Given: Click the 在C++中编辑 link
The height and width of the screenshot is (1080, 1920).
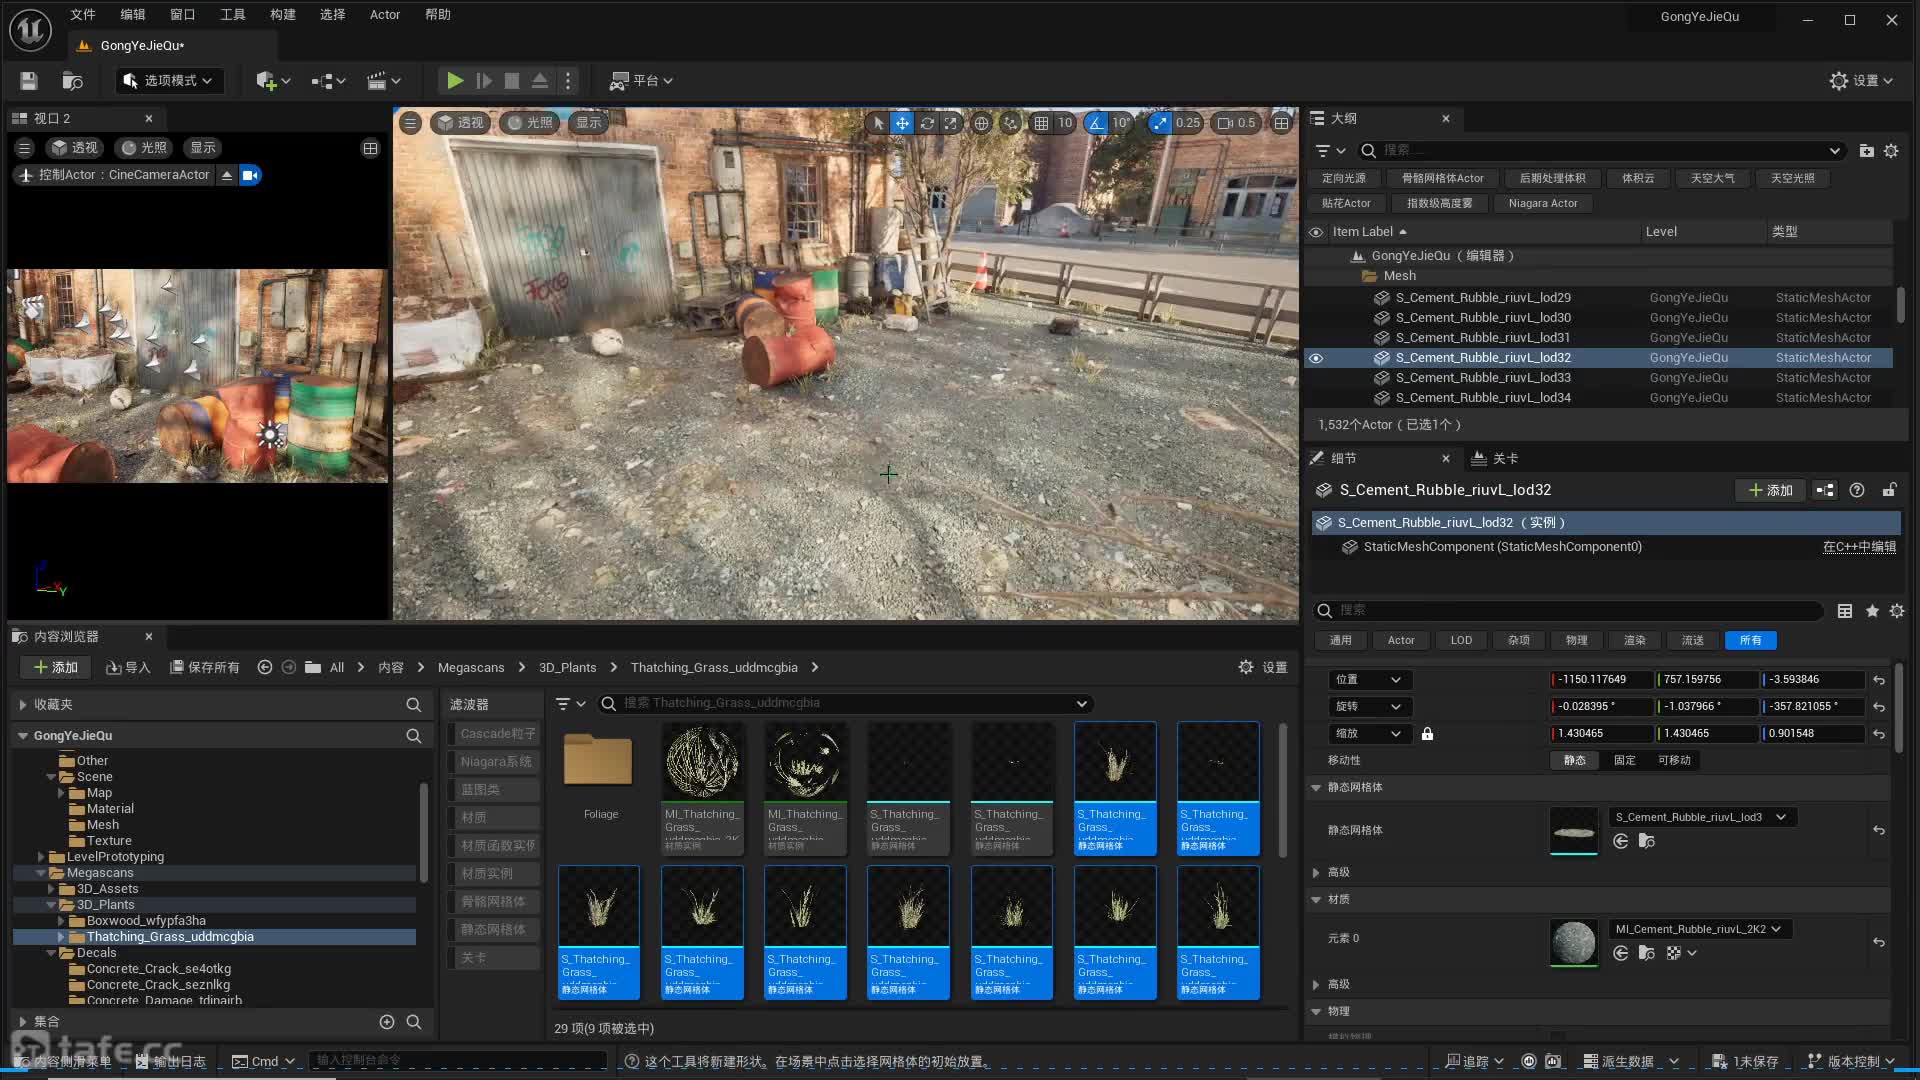Looking at the screenshot, I should tap(1859, 547).
